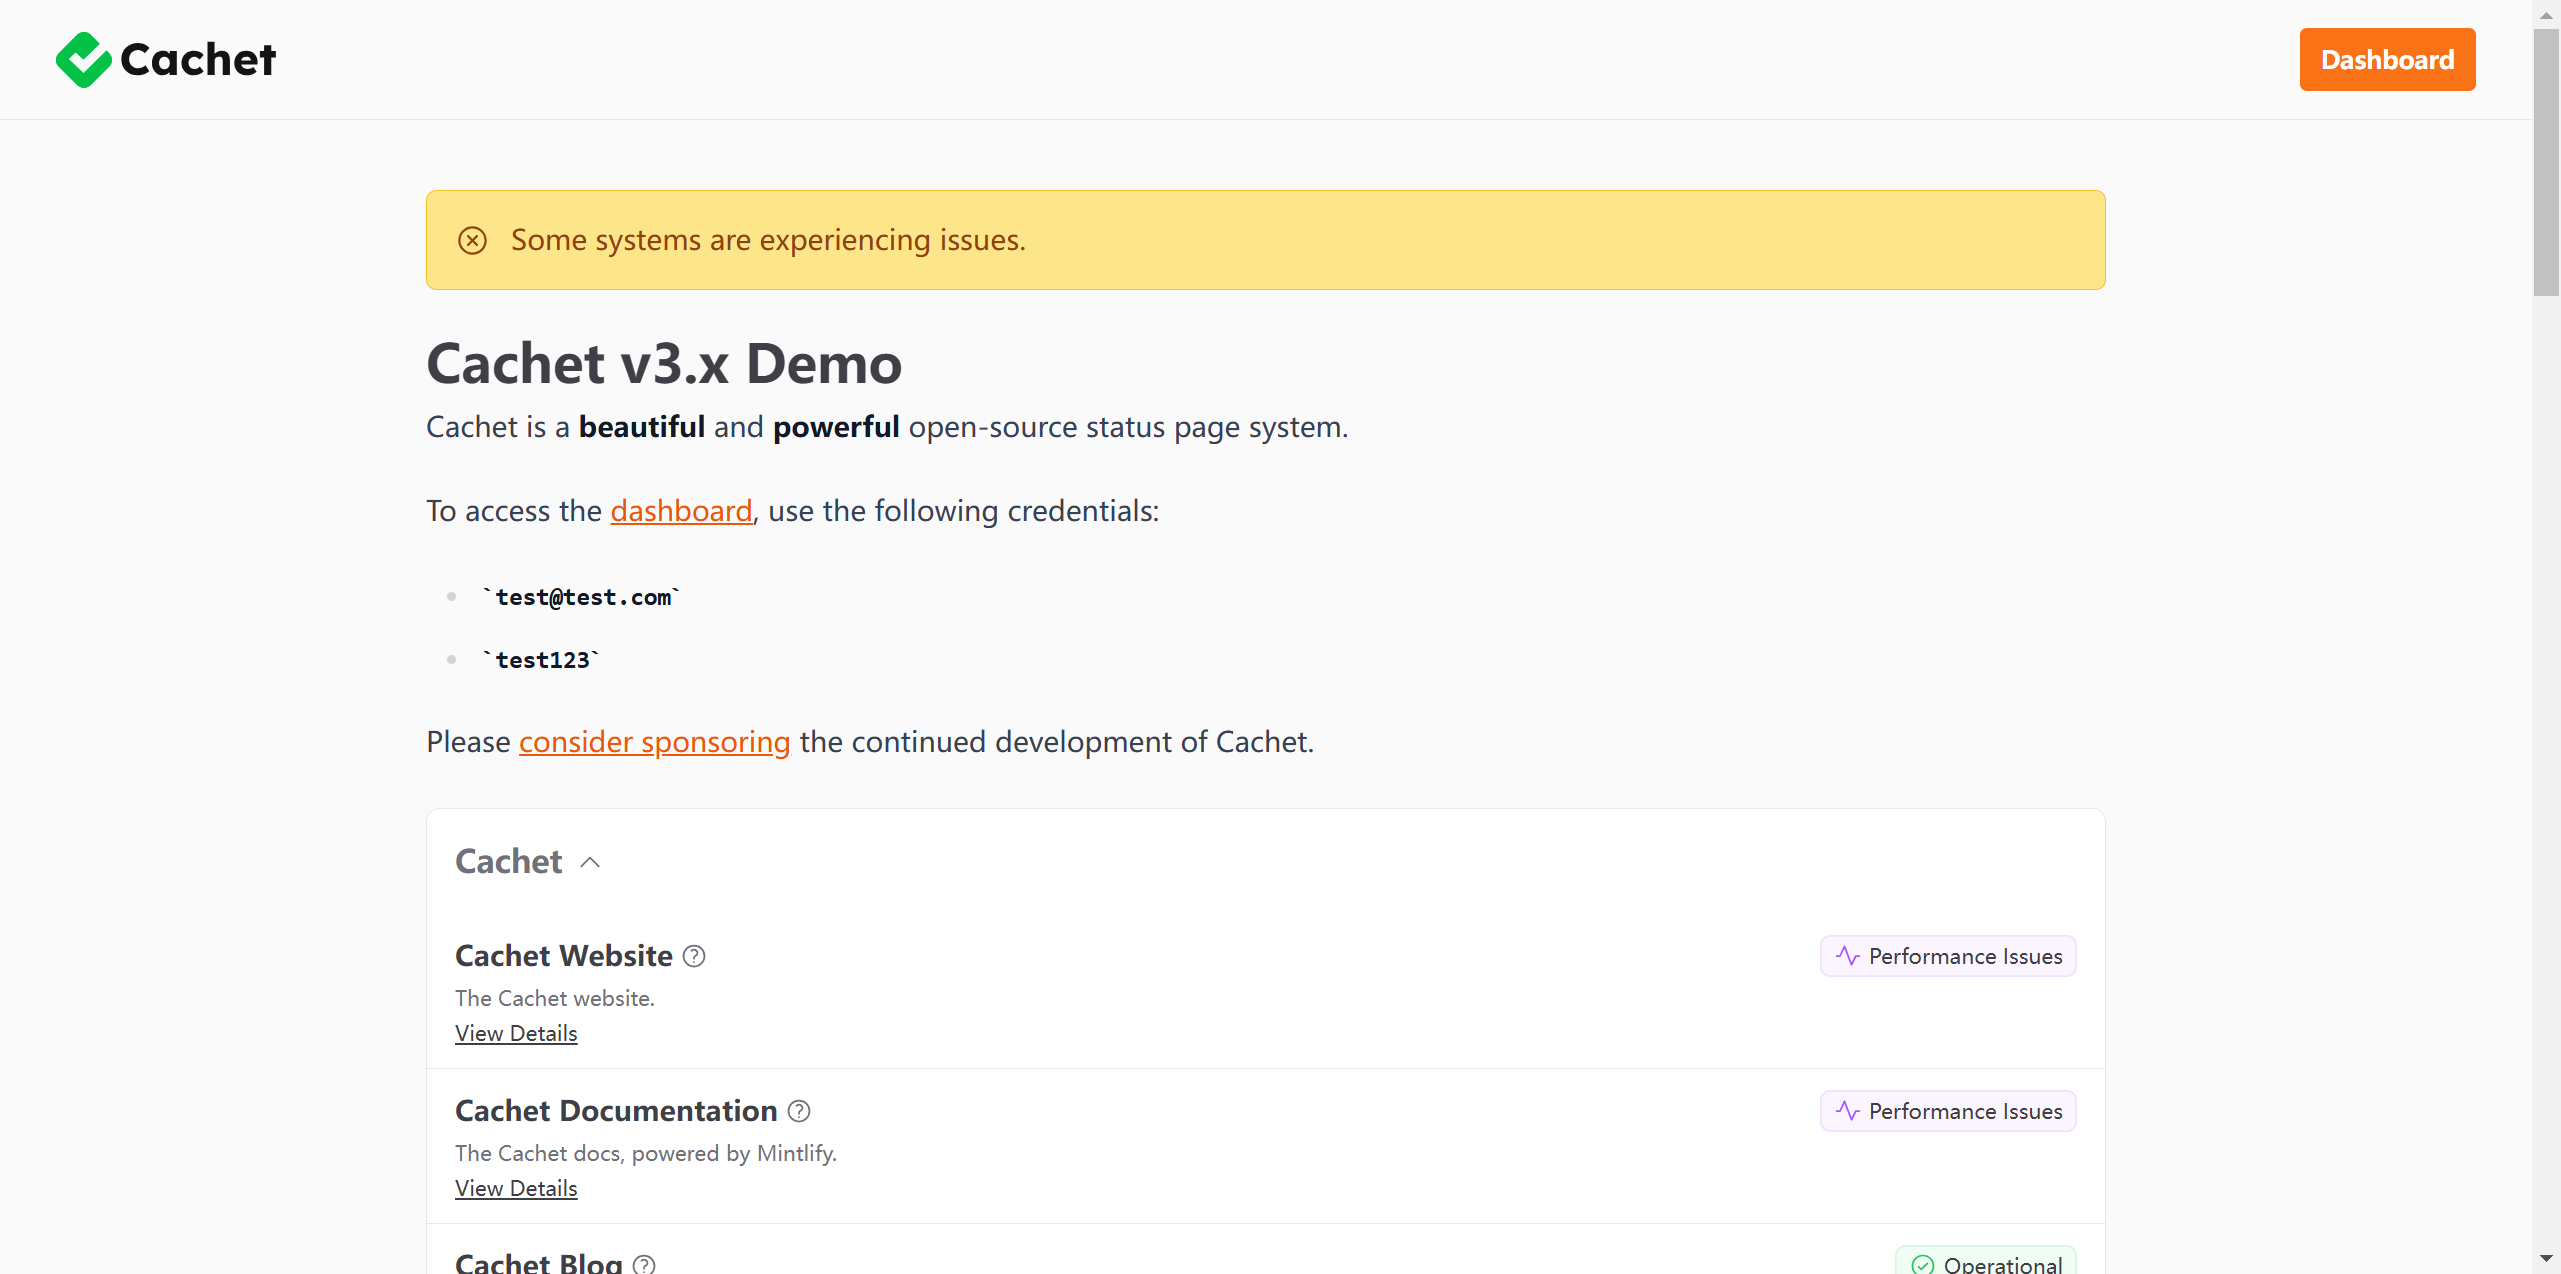Open the Dashboard button in header

point(2387,60)
